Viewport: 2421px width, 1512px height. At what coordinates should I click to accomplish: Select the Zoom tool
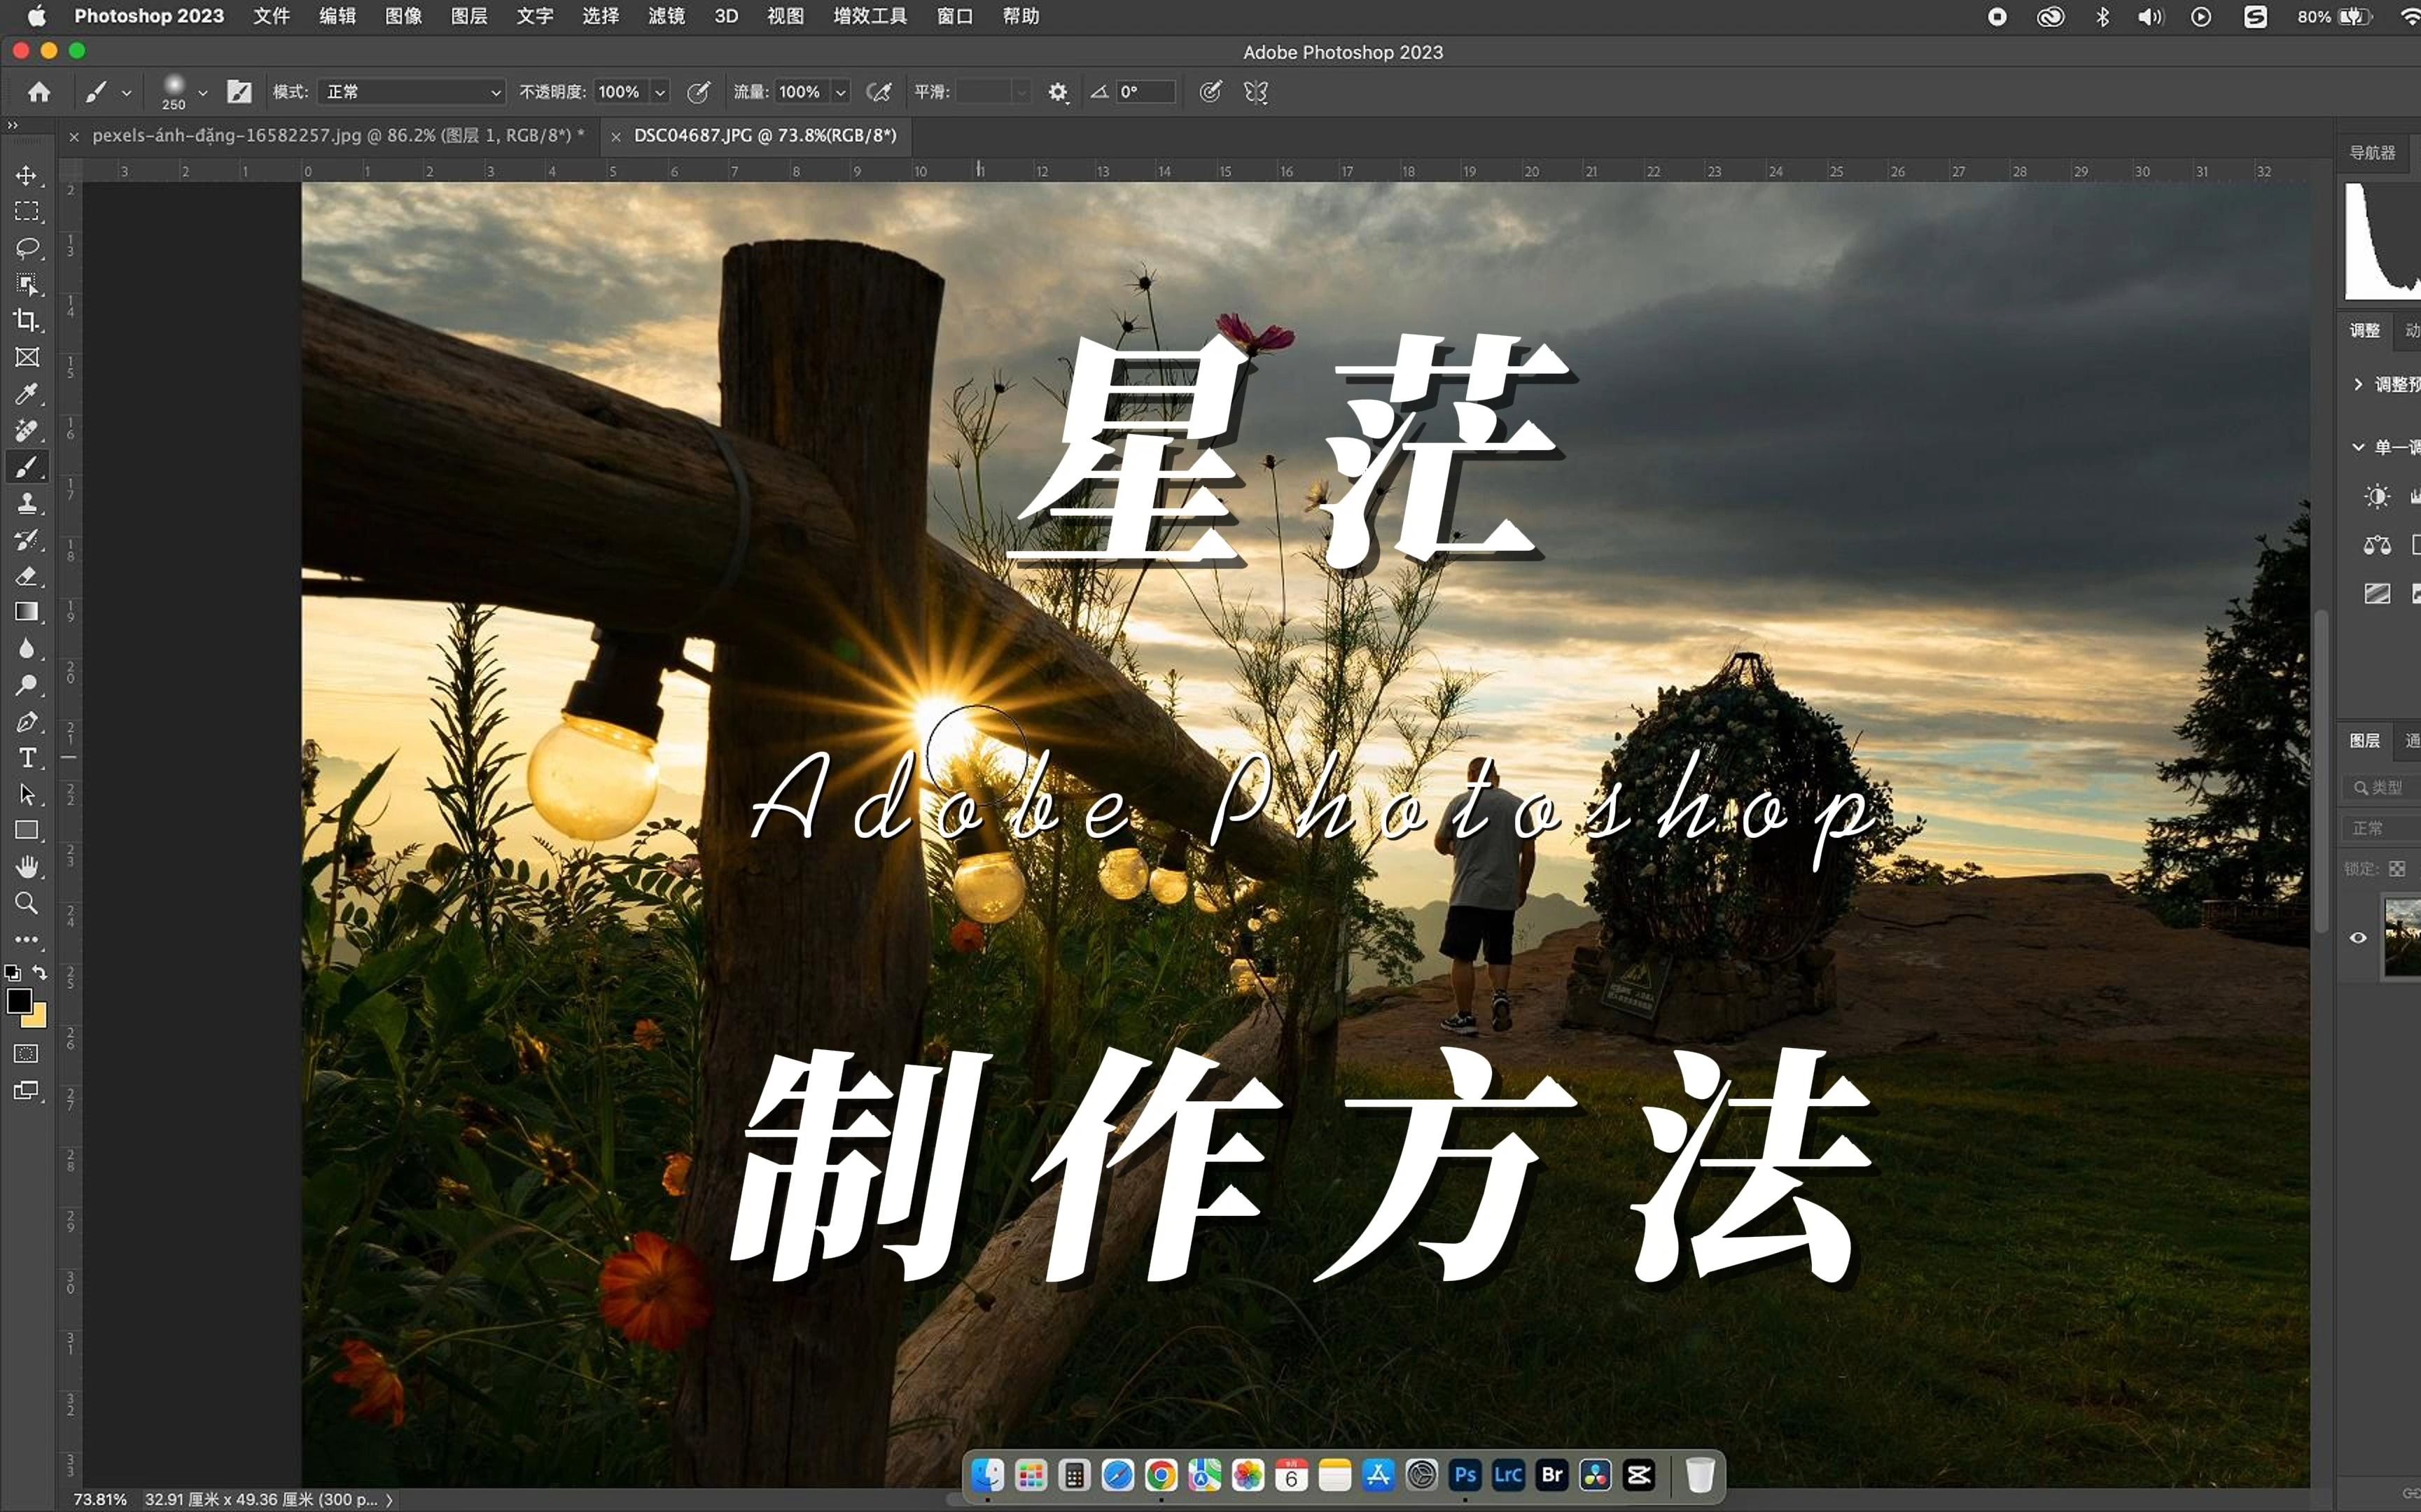point(27,903)
